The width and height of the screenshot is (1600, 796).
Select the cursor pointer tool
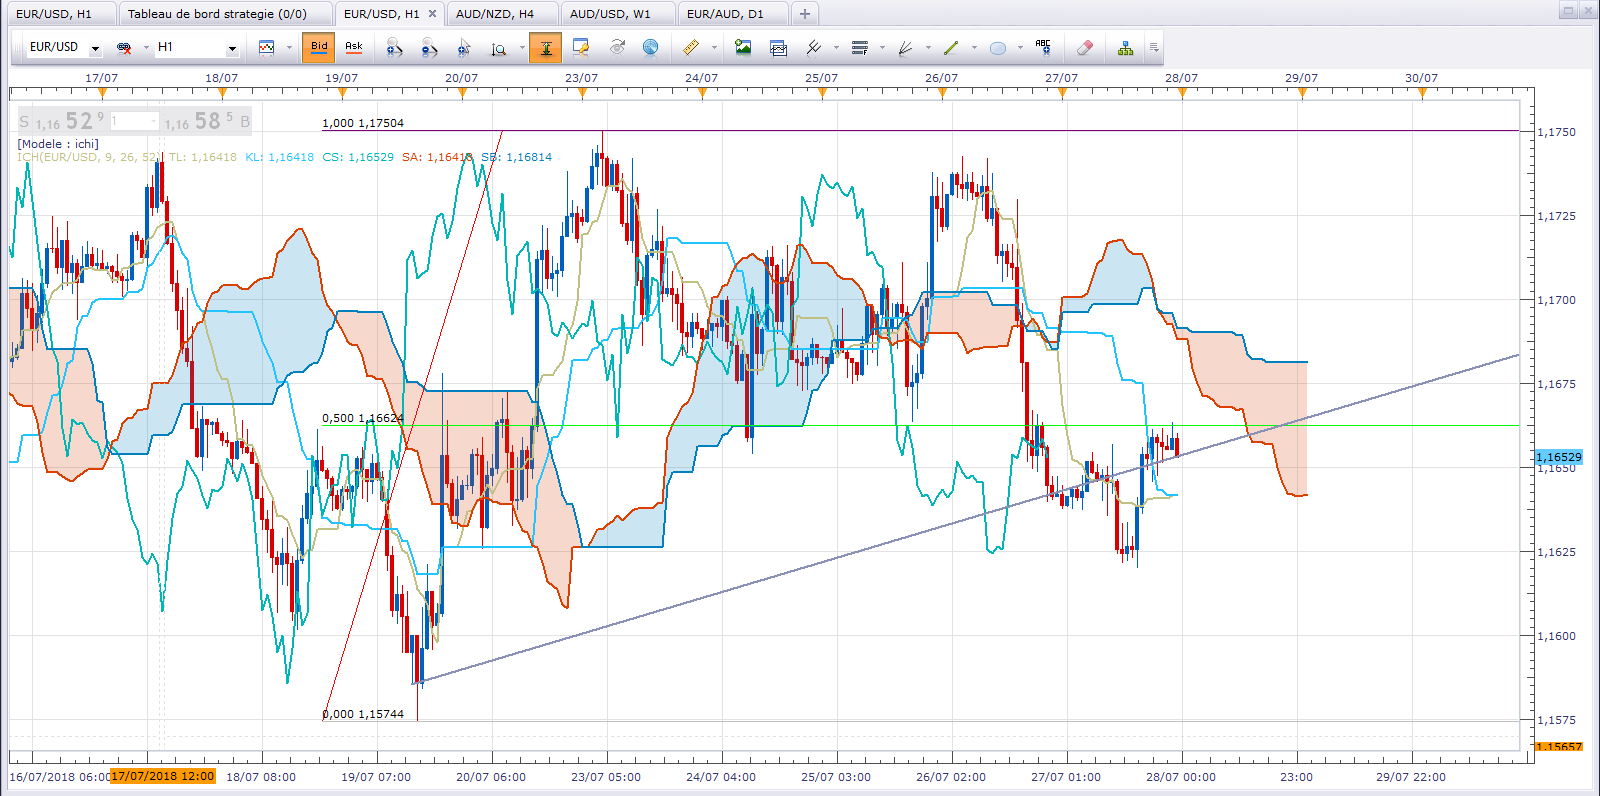[x=463, y=47]
